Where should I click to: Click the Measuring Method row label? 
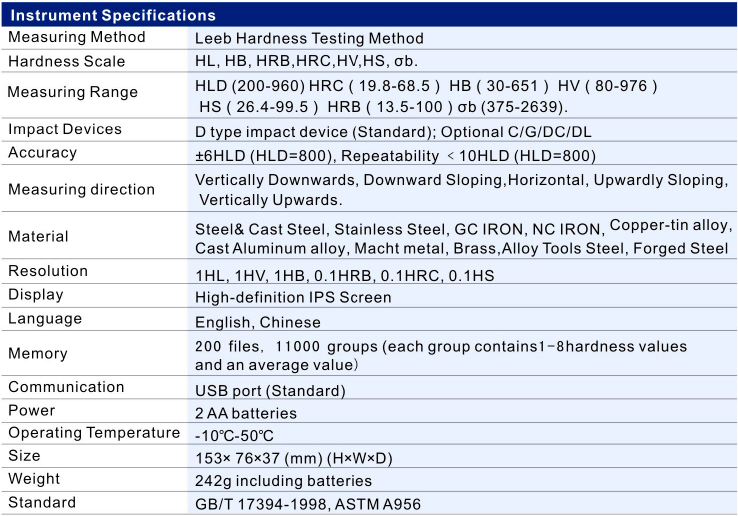tap(77, 37)
